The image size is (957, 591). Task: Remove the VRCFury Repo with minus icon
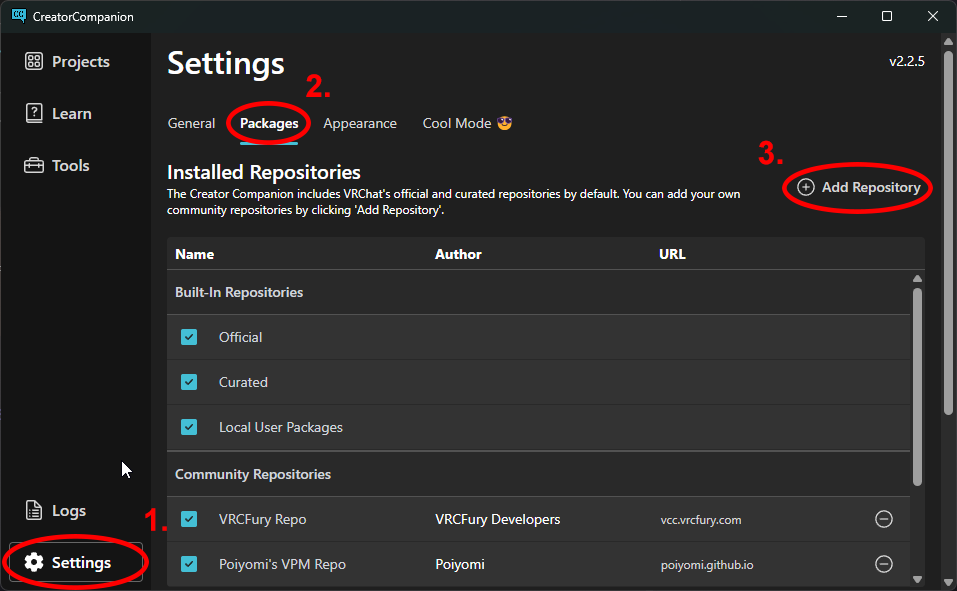[x=883, y=519]
